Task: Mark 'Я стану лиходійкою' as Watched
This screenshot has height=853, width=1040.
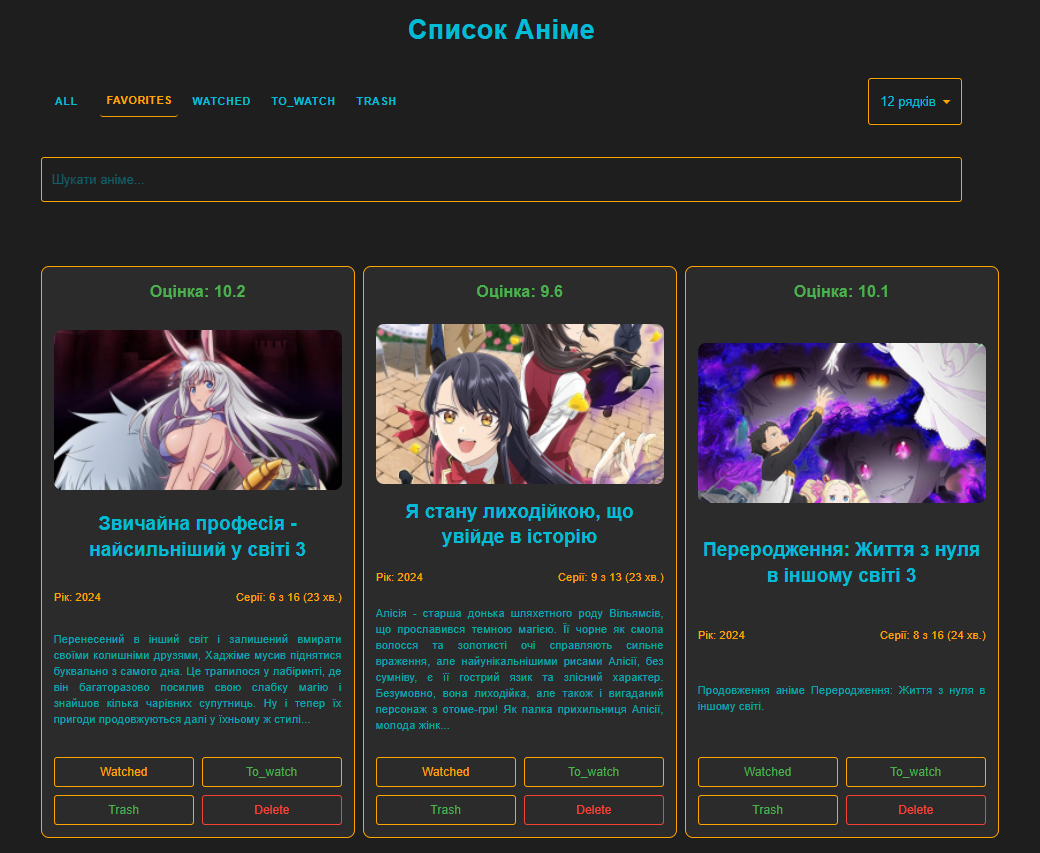Action: 446,771
